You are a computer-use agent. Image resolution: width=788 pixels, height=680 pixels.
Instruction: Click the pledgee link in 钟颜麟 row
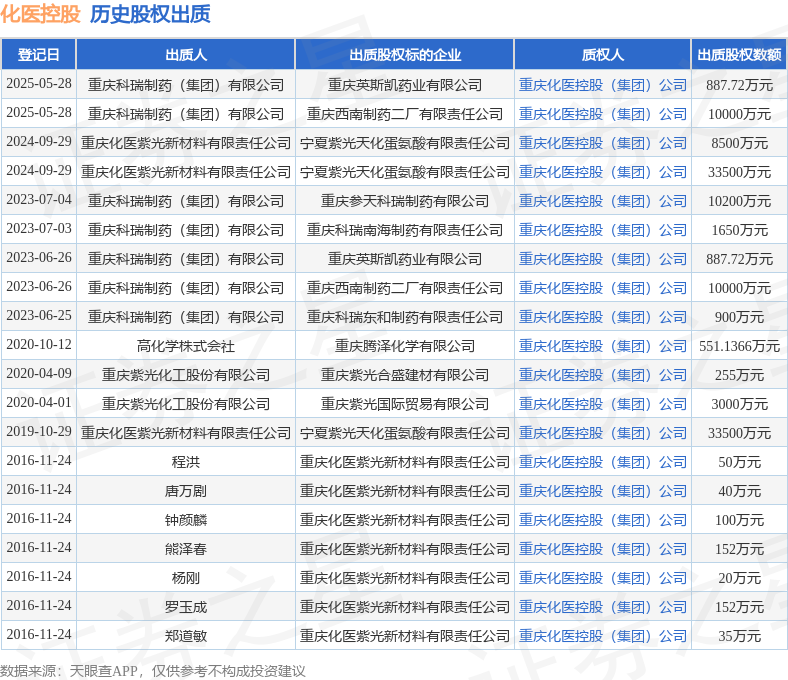[x=602, y=520]
